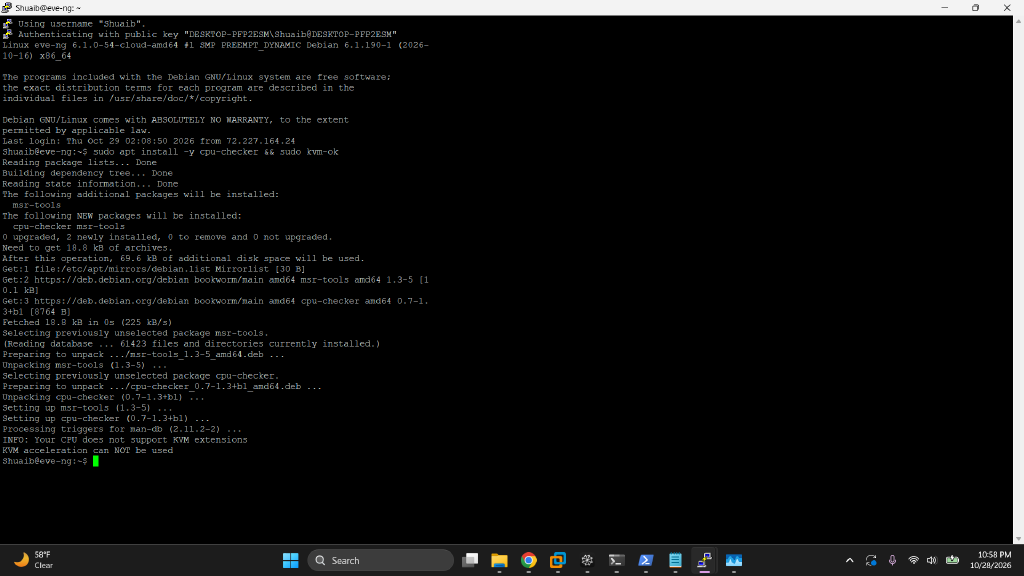Screen dimensions: 1024x576
Task: Open Wi-Fi network settings in the tray
Action: pyautogui.click(x=914, y=560)
